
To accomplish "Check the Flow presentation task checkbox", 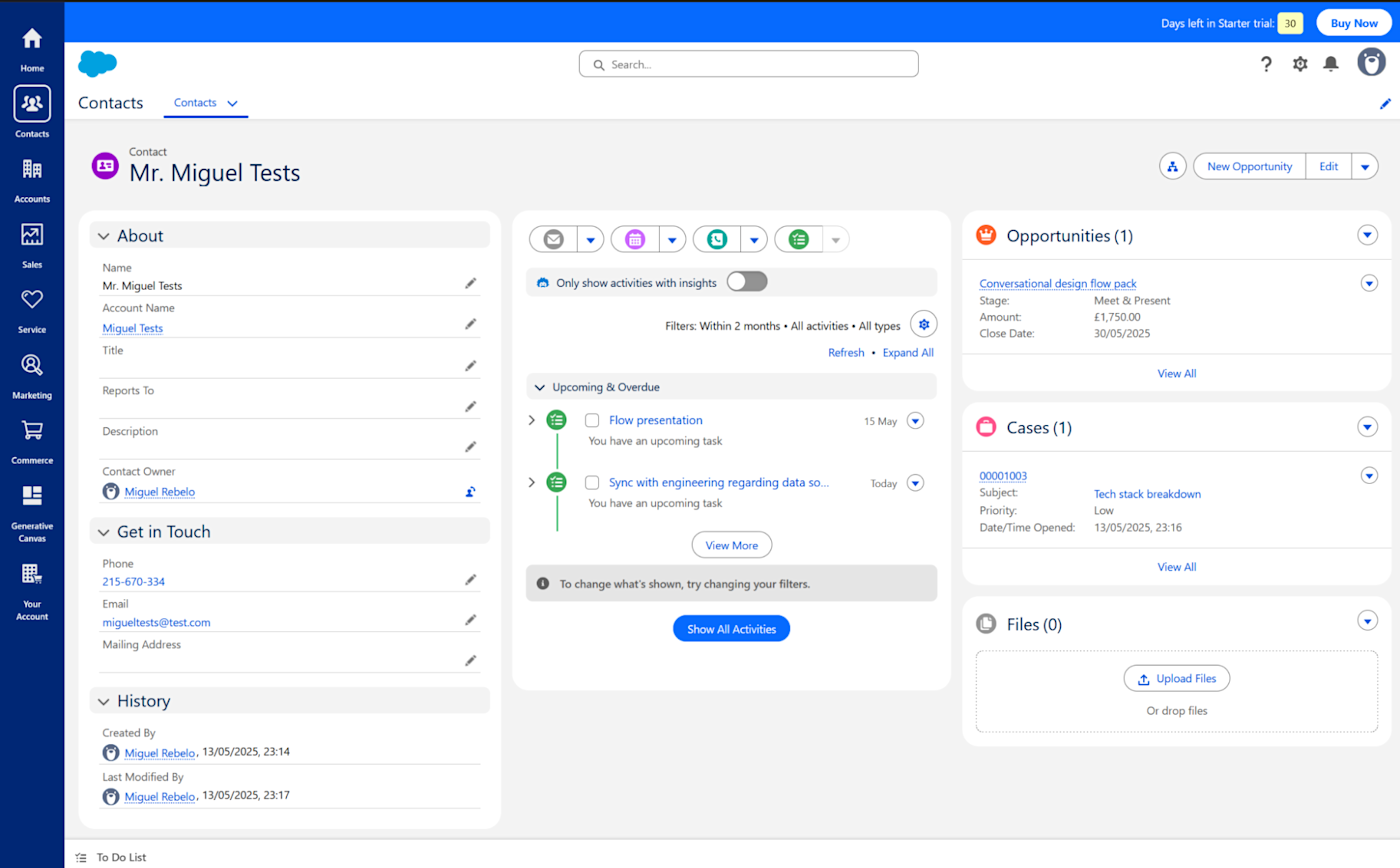I will coord(592,420).
